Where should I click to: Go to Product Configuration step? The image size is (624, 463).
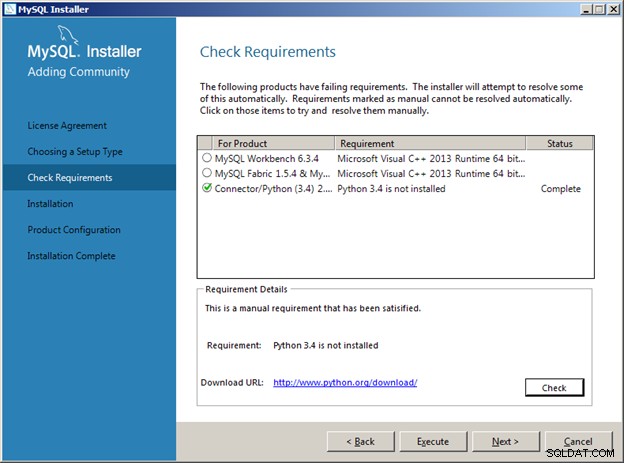tap(74, 230)
